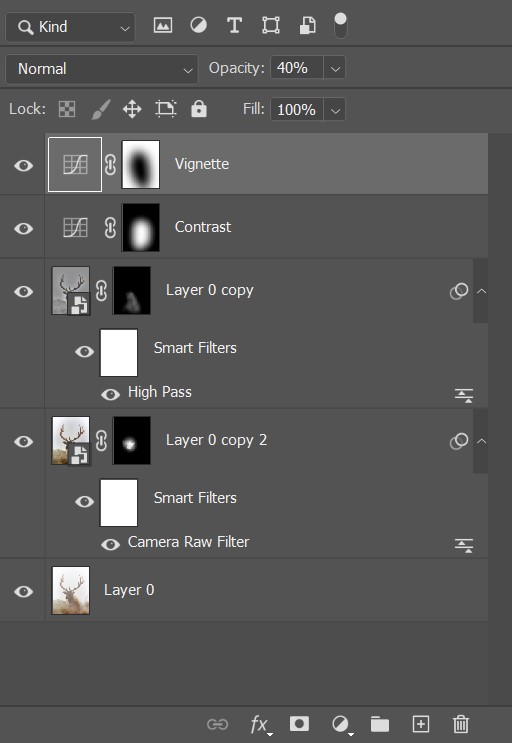Open layer style fx menu
Image resolution: width=512 pixels, height=743 pixels.
point(260,725)
